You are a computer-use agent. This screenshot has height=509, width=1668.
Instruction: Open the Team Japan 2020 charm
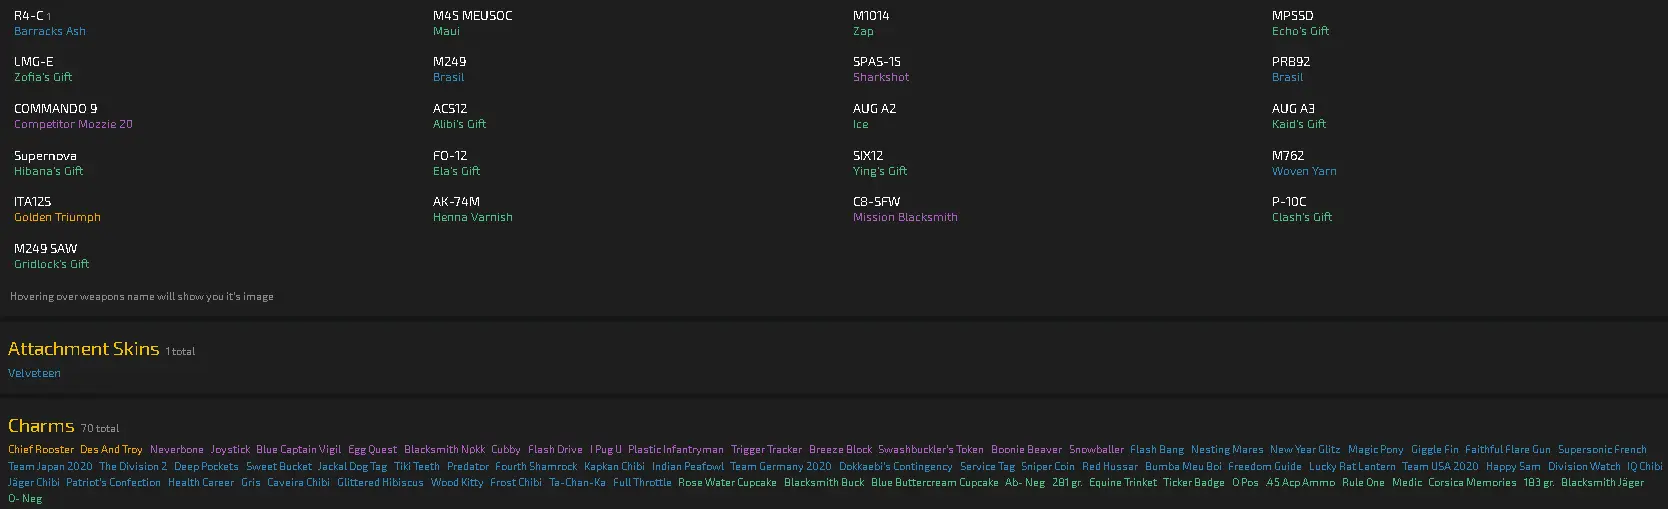50,466
